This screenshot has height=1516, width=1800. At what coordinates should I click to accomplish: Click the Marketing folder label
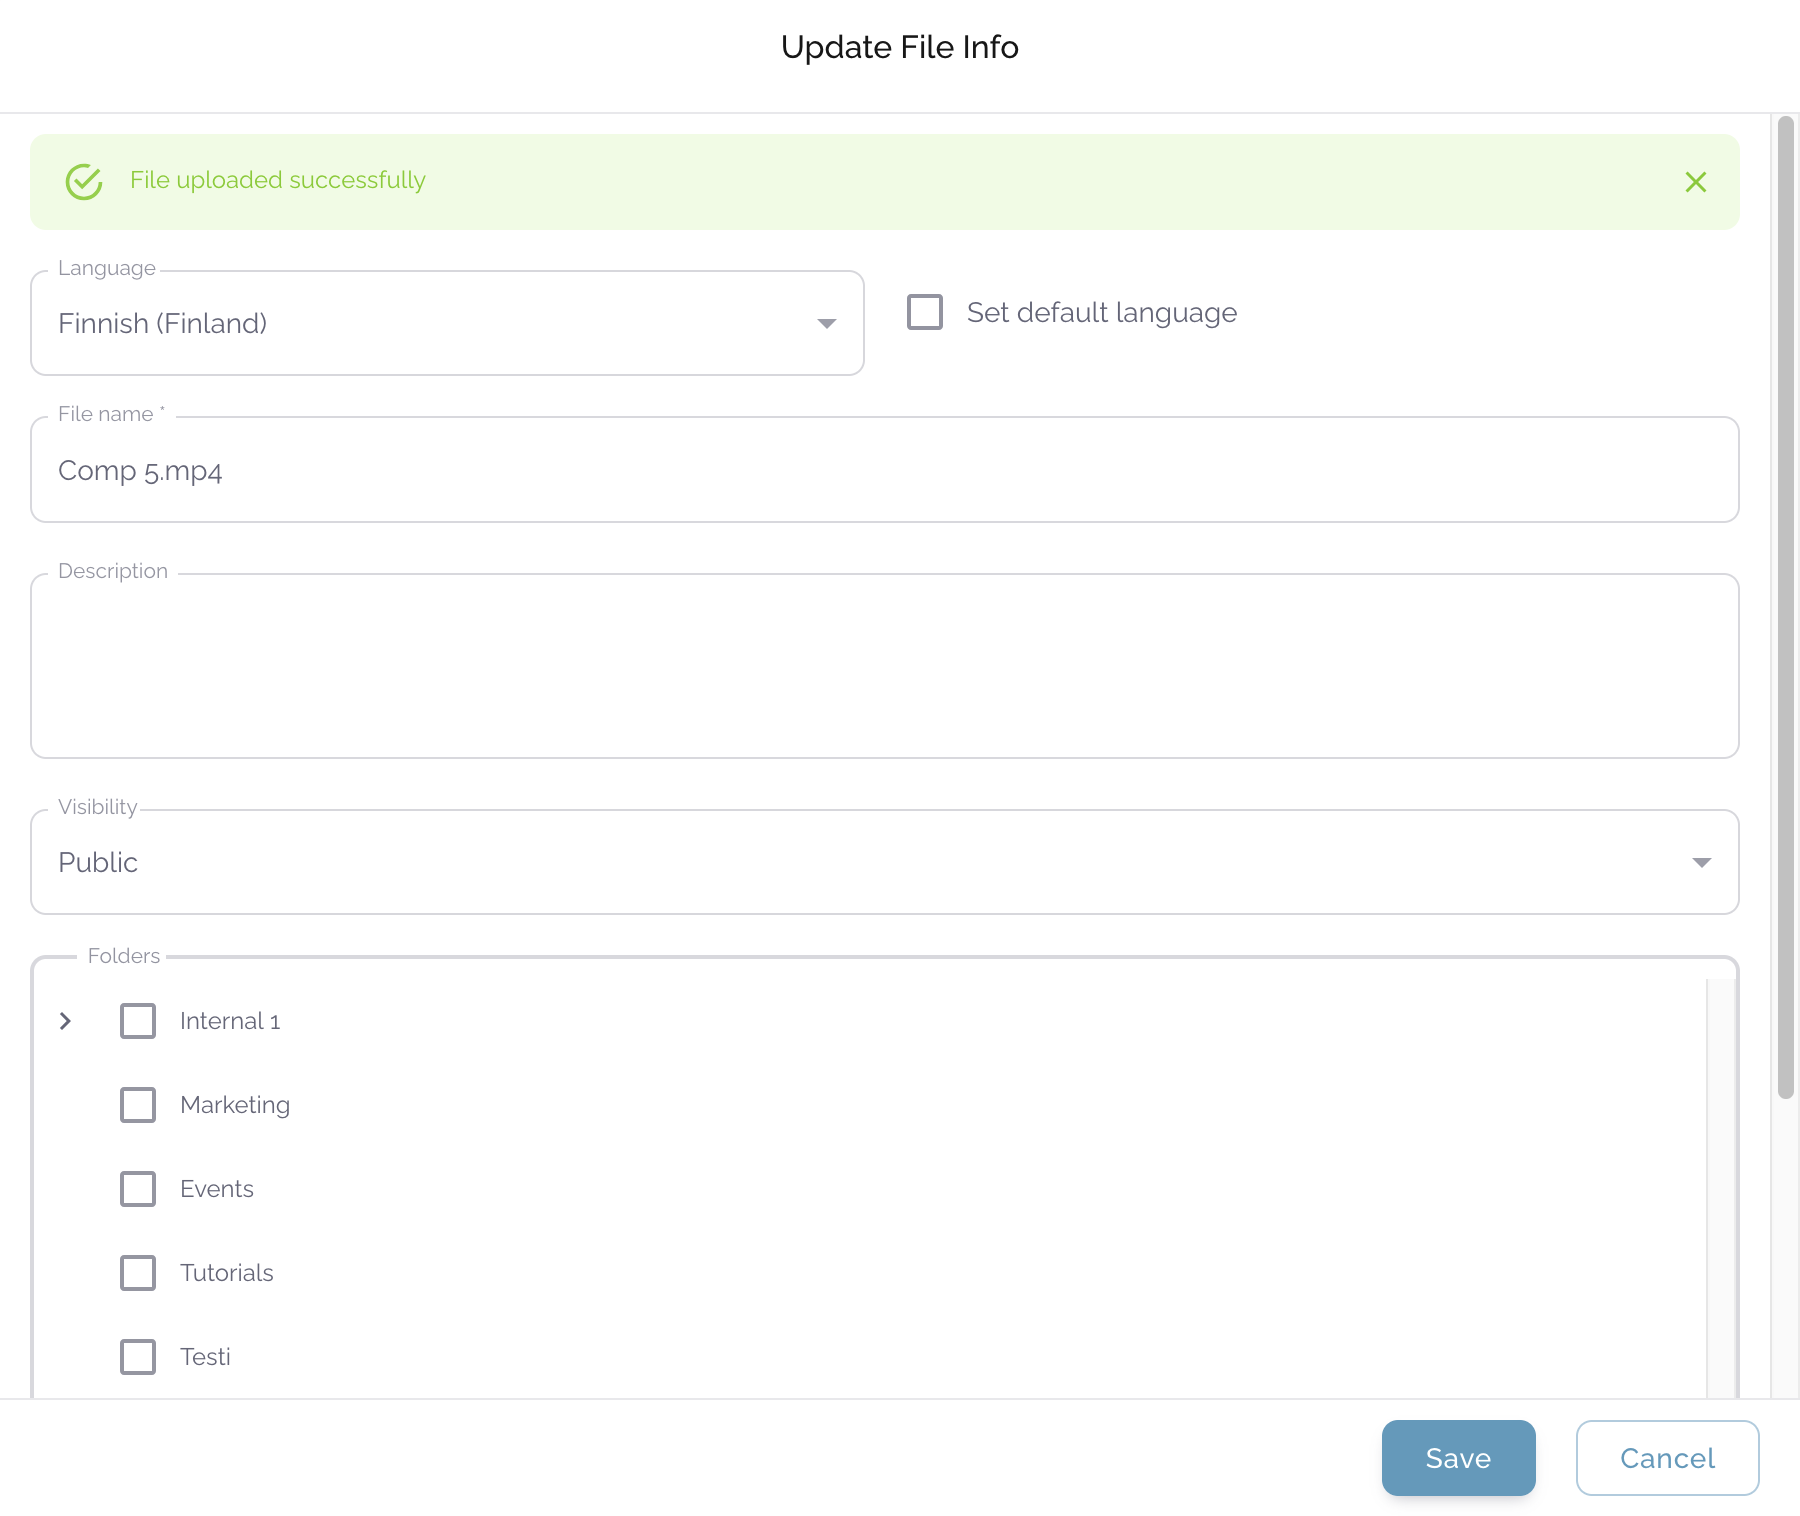click(x=235, y=1105)
